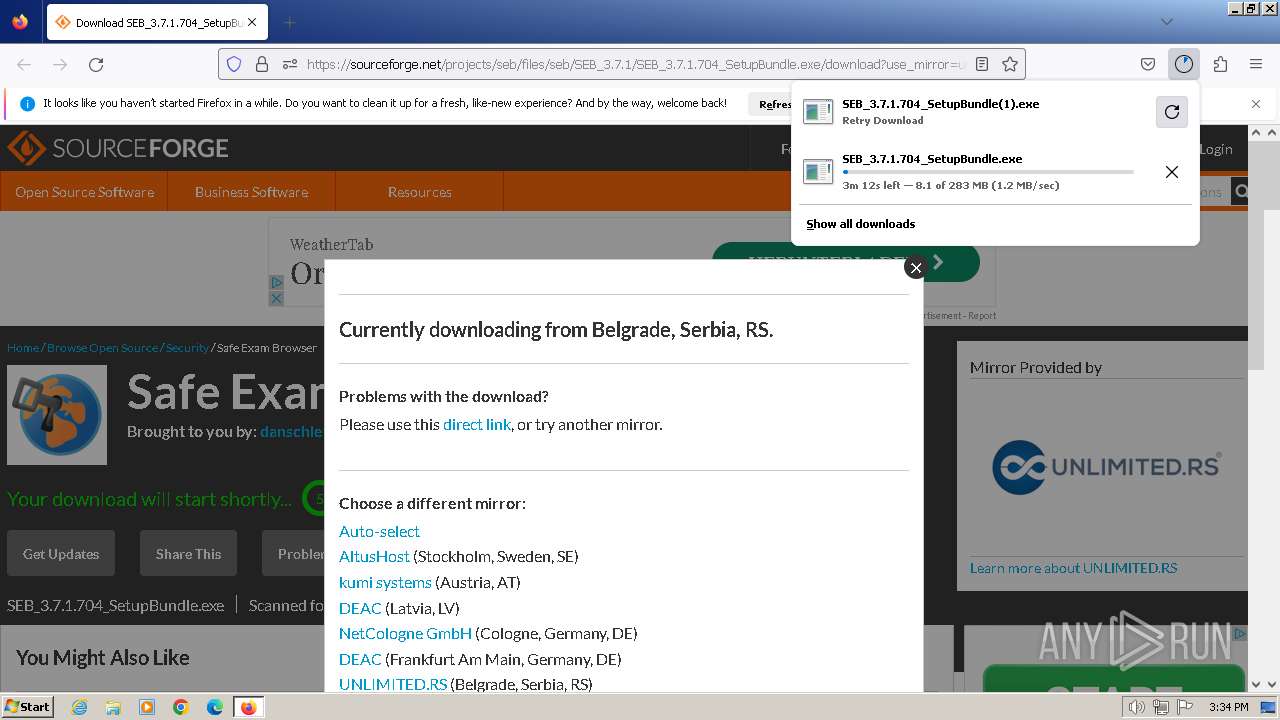Choose the DEAC Latvia mirror
1280x720 pixels.
(x=360, y=608)
